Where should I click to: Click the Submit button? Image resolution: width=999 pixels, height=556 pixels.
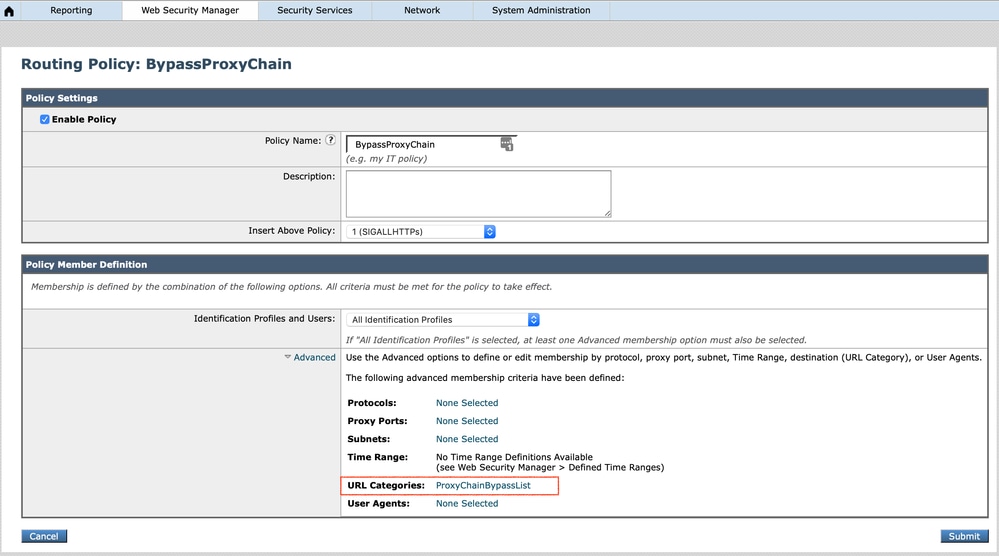964,536
